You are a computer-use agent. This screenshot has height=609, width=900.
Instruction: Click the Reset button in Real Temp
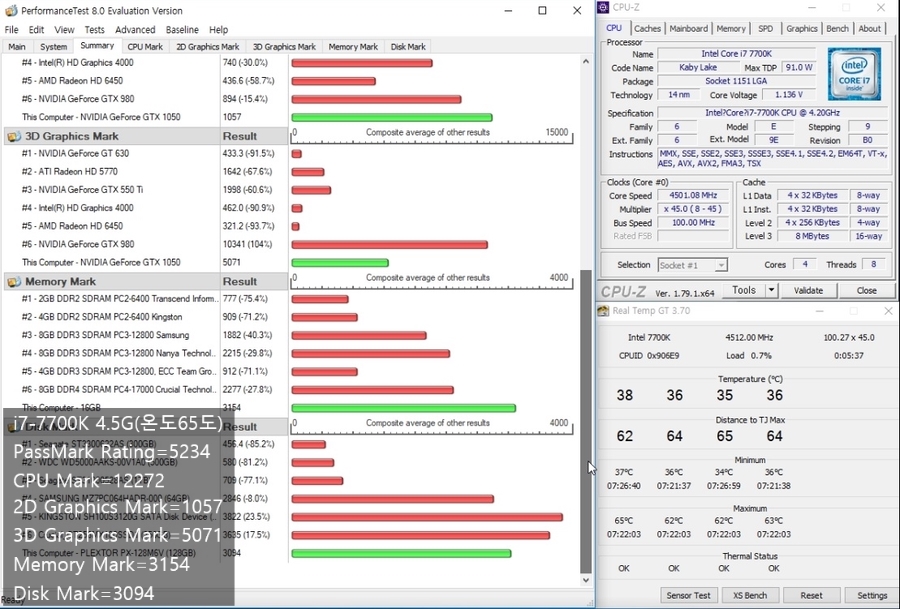tap(811, 595)
